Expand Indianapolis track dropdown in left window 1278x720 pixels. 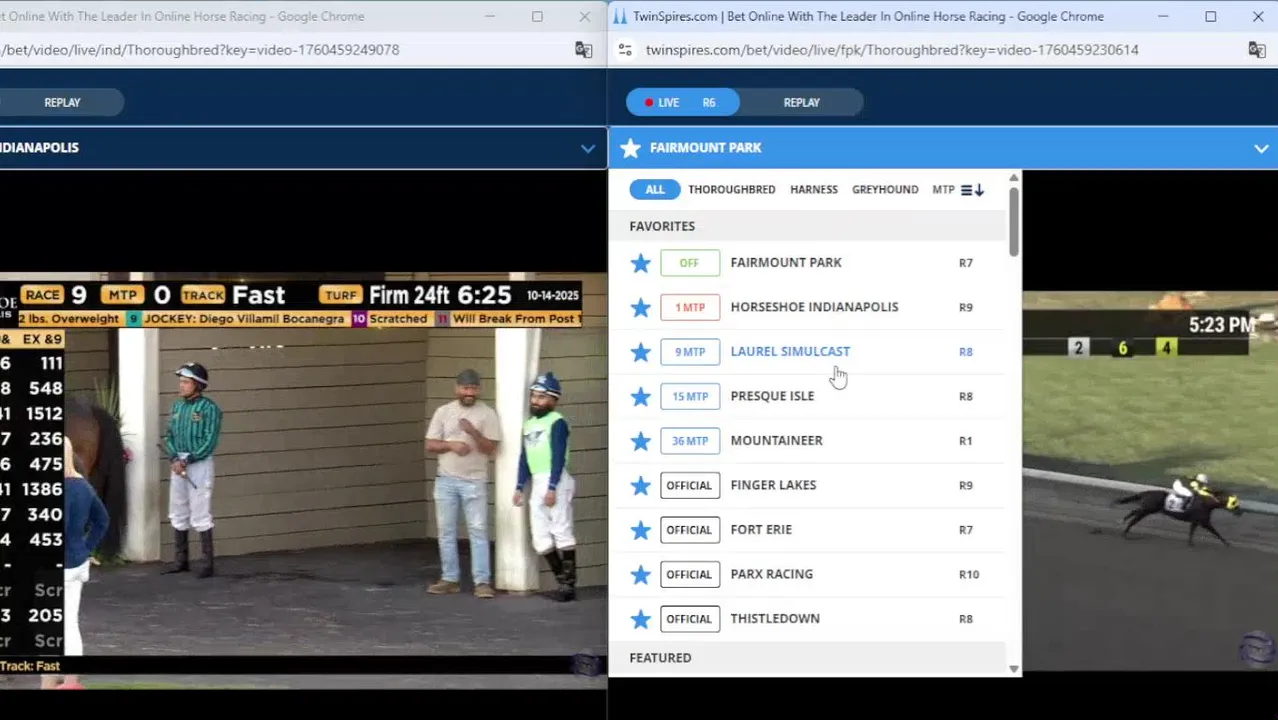[x=588, y=148]
